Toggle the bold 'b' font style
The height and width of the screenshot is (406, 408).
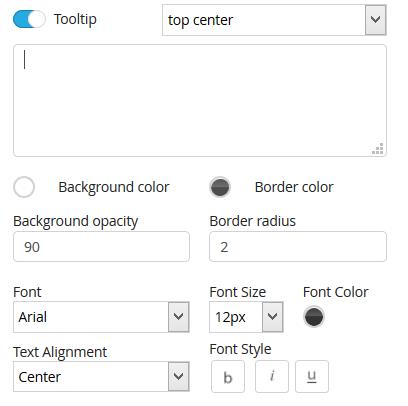point(228,377)
